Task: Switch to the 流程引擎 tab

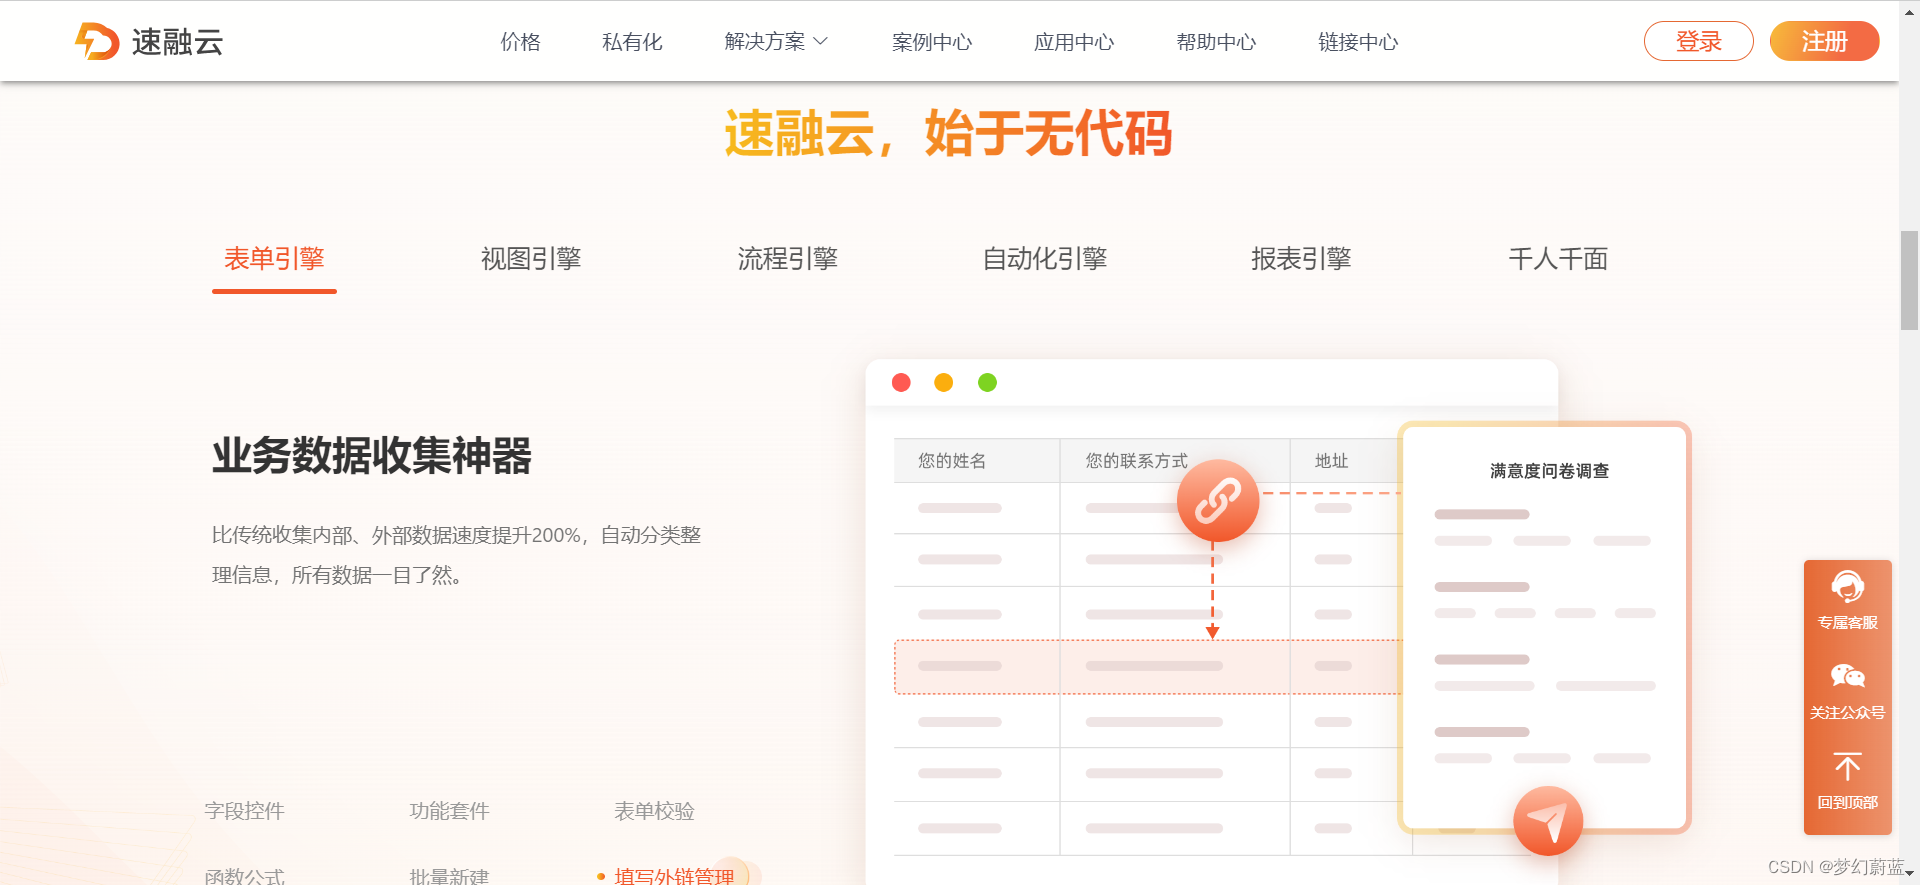Action: point(788,259)
